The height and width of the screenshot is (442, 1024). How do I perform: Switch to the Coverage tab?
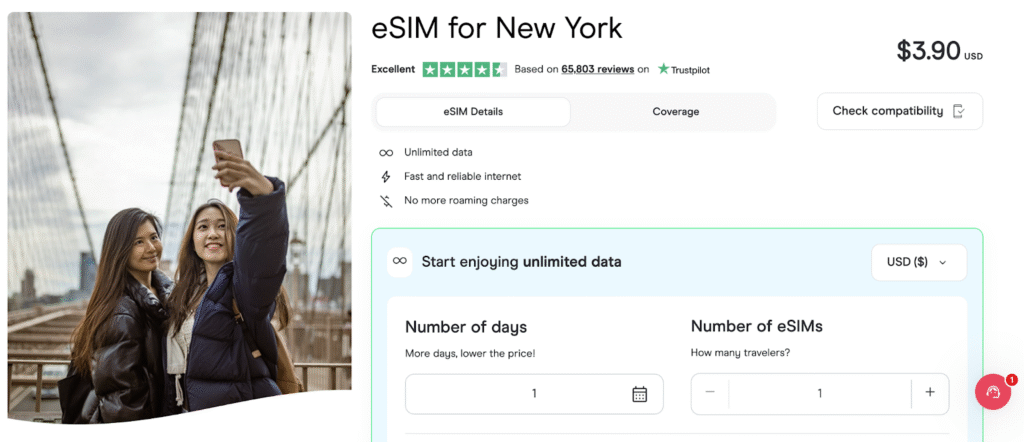[x=675, y=112]
